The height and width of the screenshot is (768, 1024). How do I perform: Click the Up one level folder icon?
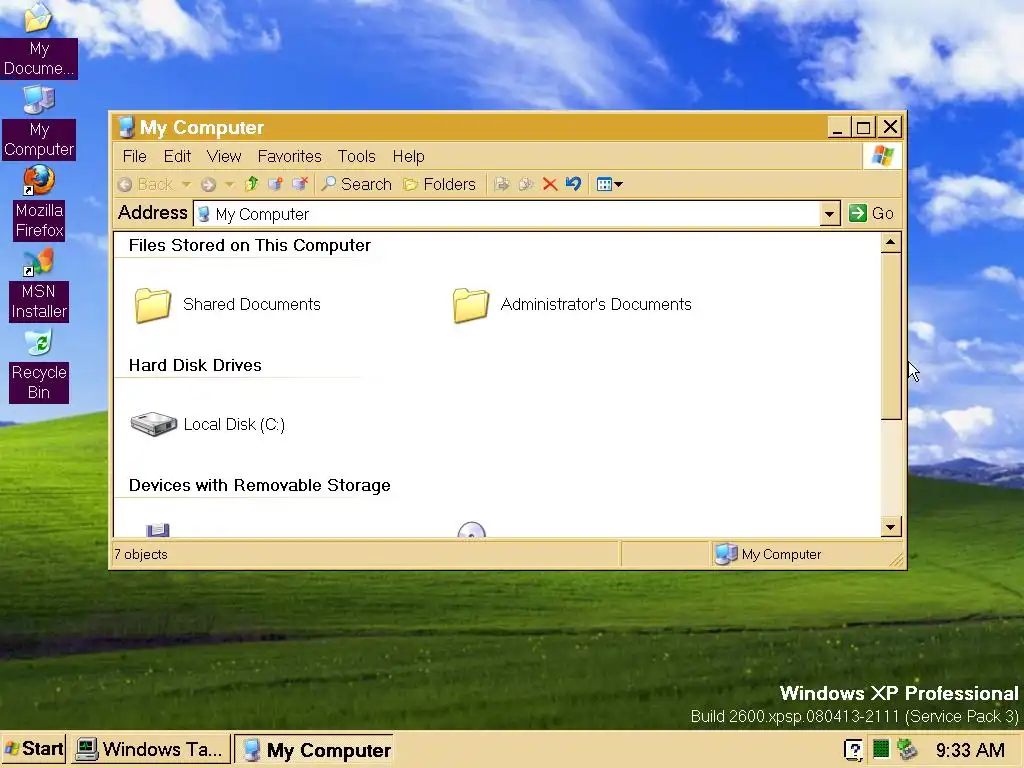pyautogui.click(x=251, y=184)
